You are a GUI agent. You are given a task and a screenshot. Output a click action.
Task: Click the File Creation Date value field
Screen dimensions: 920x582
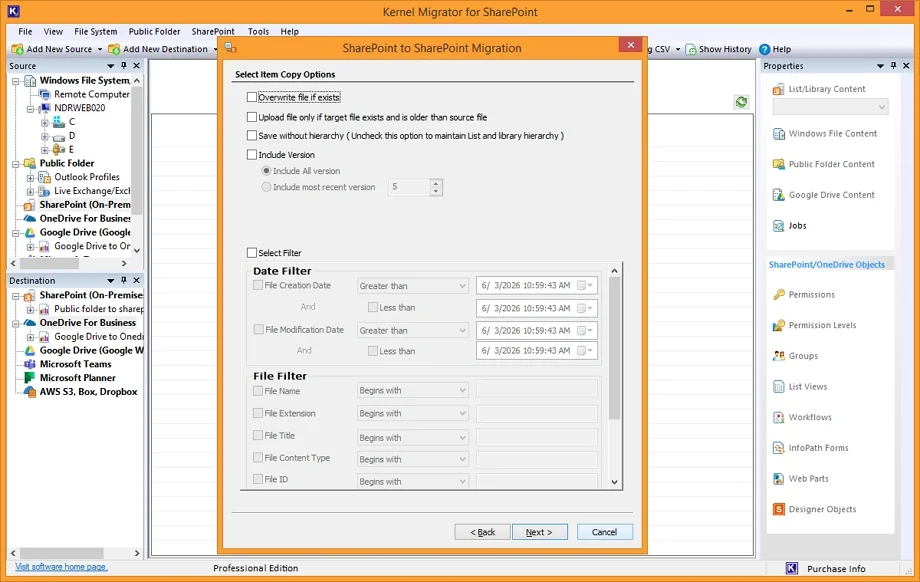coord(537,286)
